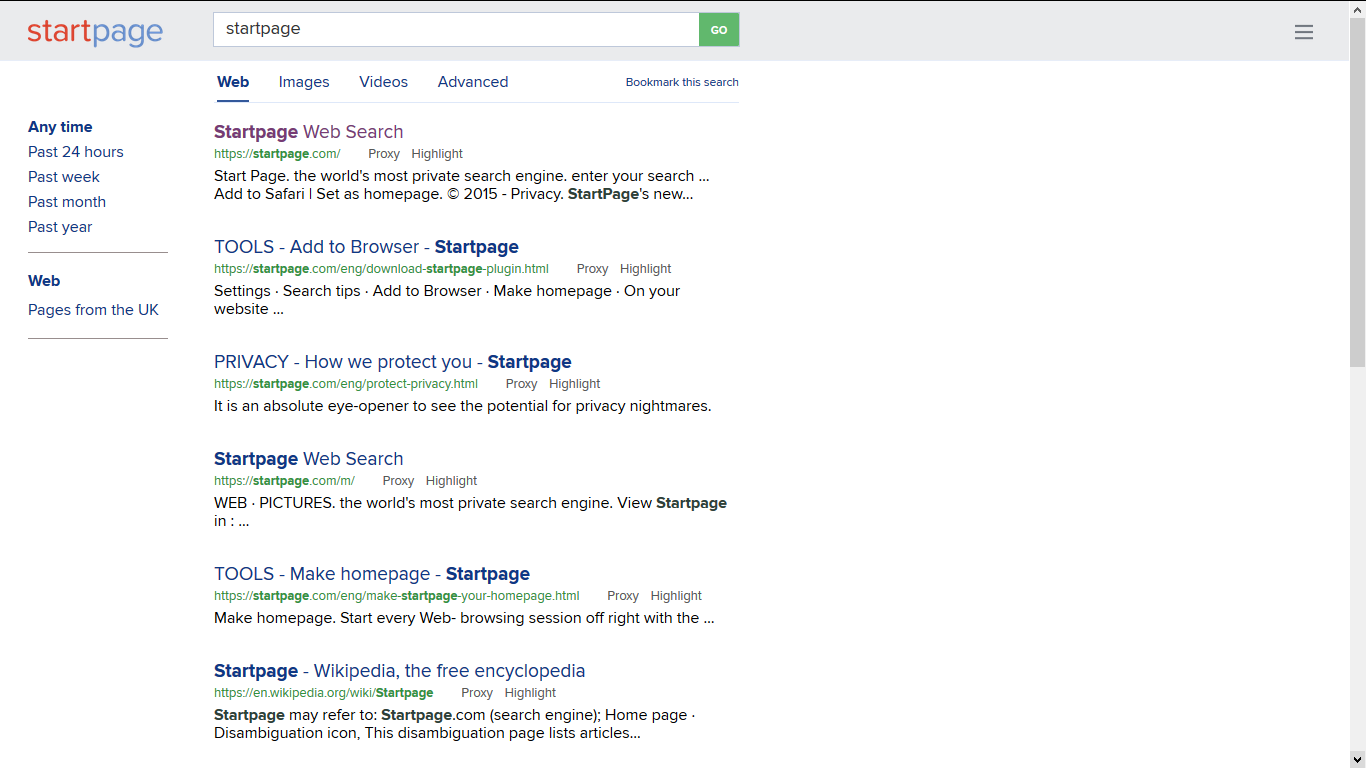Switch to the Web tab
Viewport: 1366px width, 768px height.
[233, 82]
